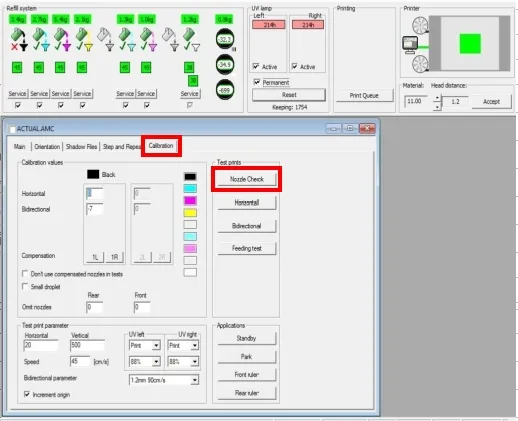
Task: Toggle the Permanent UV lamp checkbox
Action: [257, 82]
